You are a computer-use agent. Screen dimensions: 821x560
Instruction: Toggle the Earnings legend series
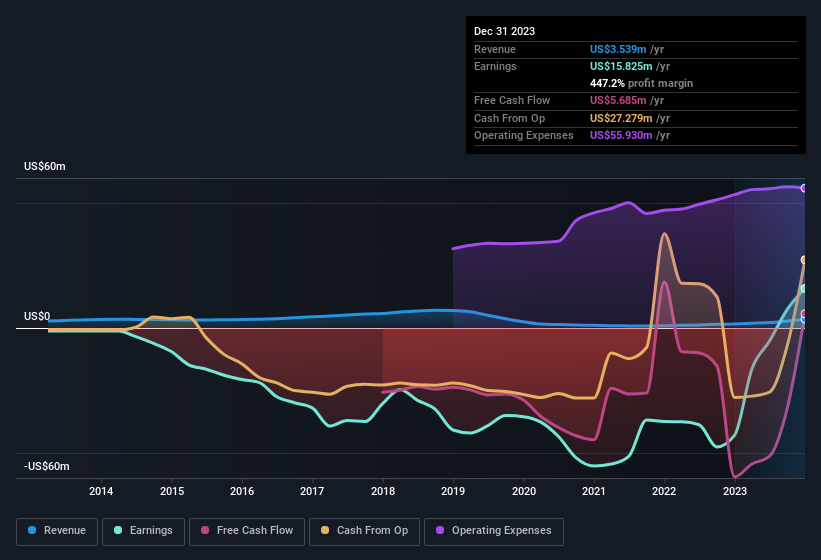[144, 531]
